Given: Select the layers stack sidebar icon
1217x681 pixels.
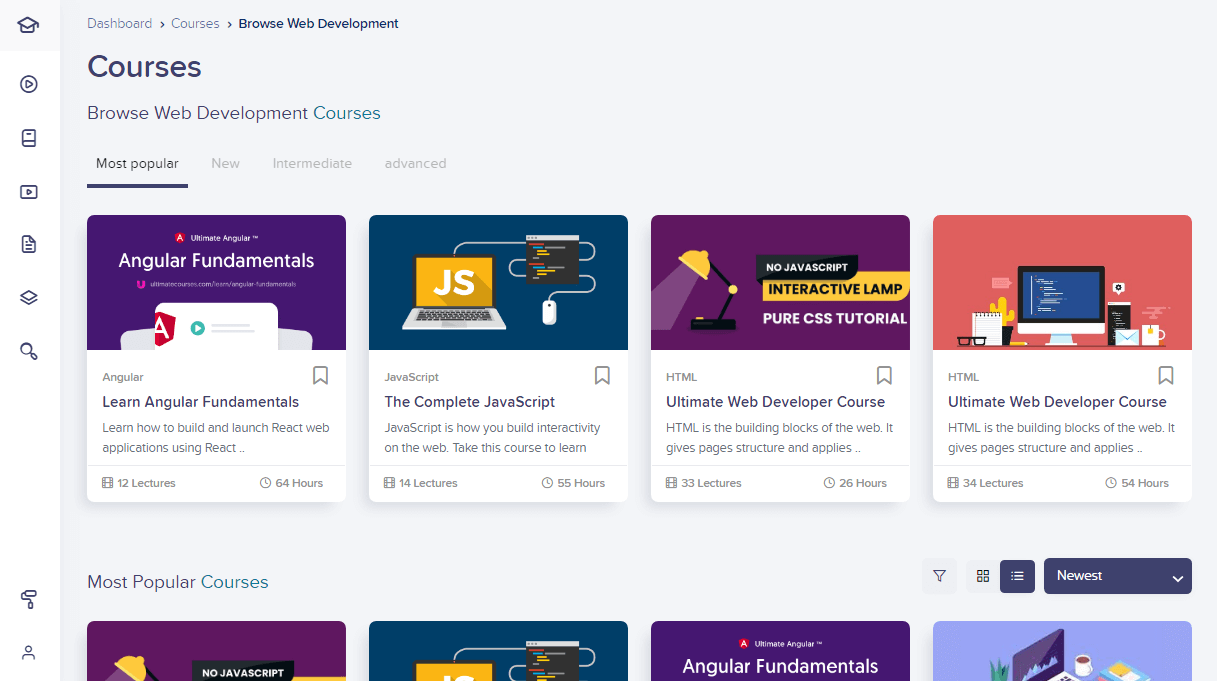Looking at the screenshot, I should click(29, 297).
